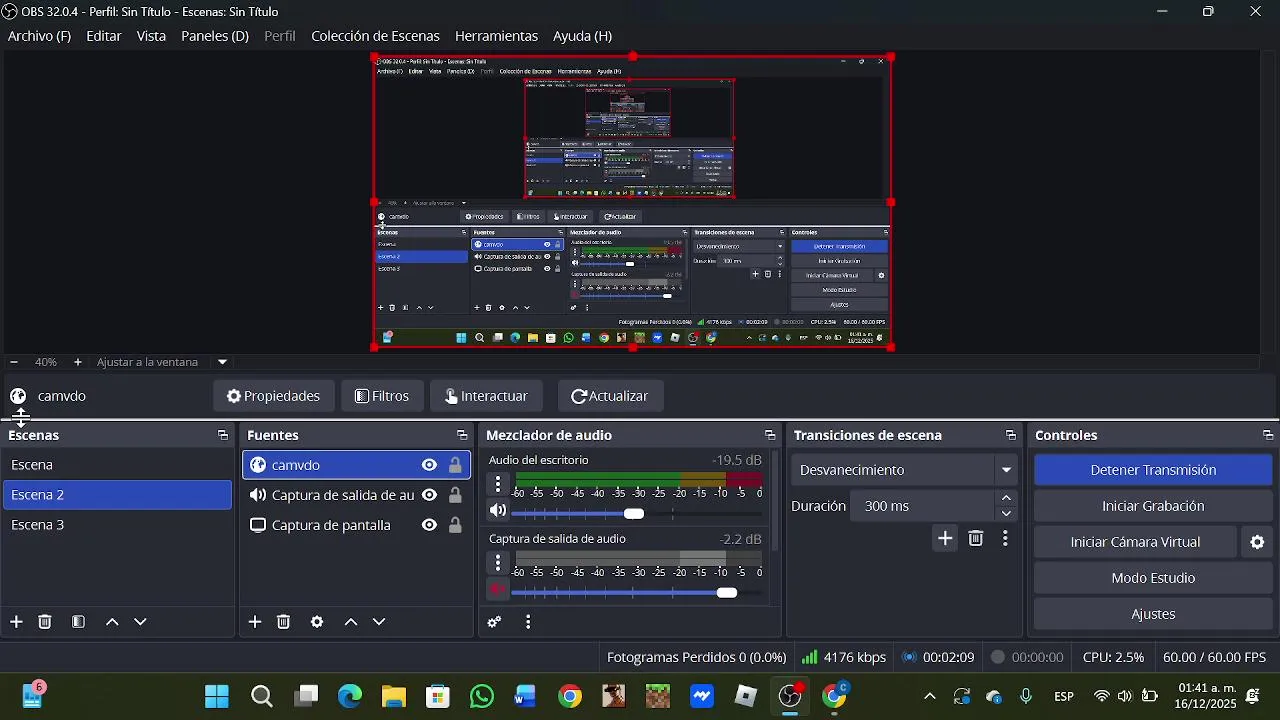Open preview scaling dropdown arrow
This screenshot has width=1280, height=720.
tap(222, 362)
